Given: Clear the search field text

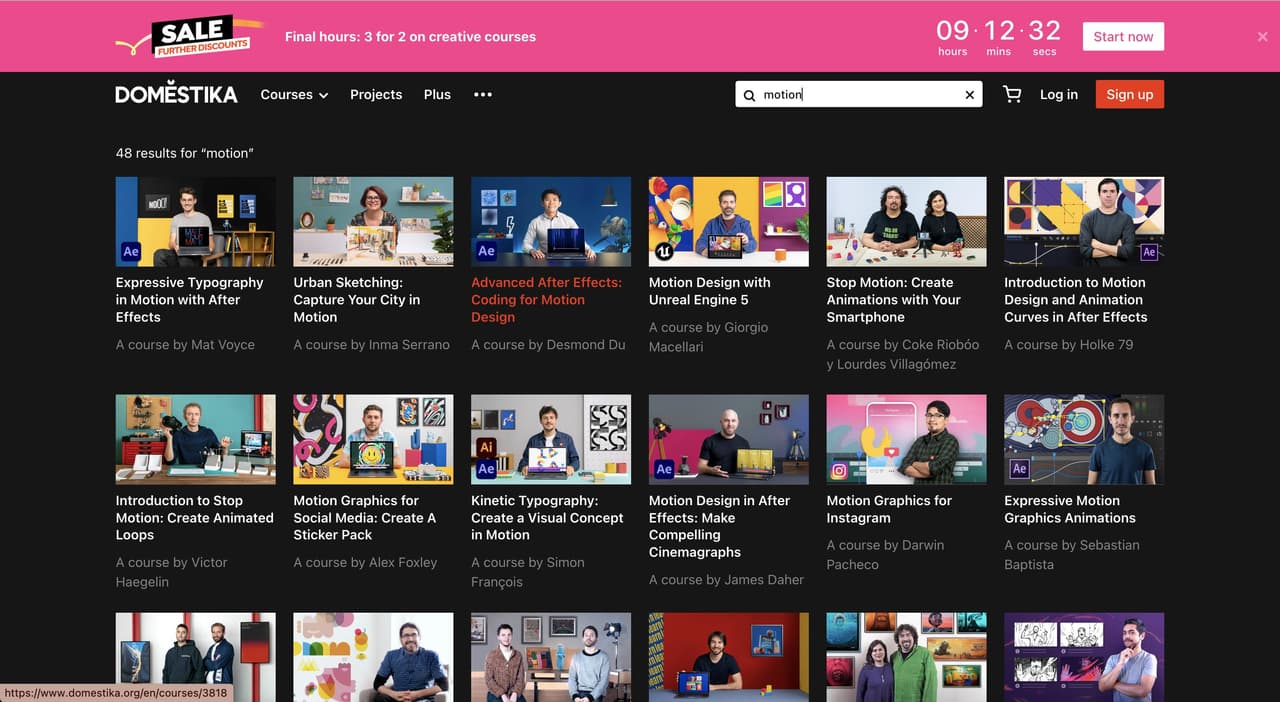Looking at the screenshot, I should click(x=969, y=95).
